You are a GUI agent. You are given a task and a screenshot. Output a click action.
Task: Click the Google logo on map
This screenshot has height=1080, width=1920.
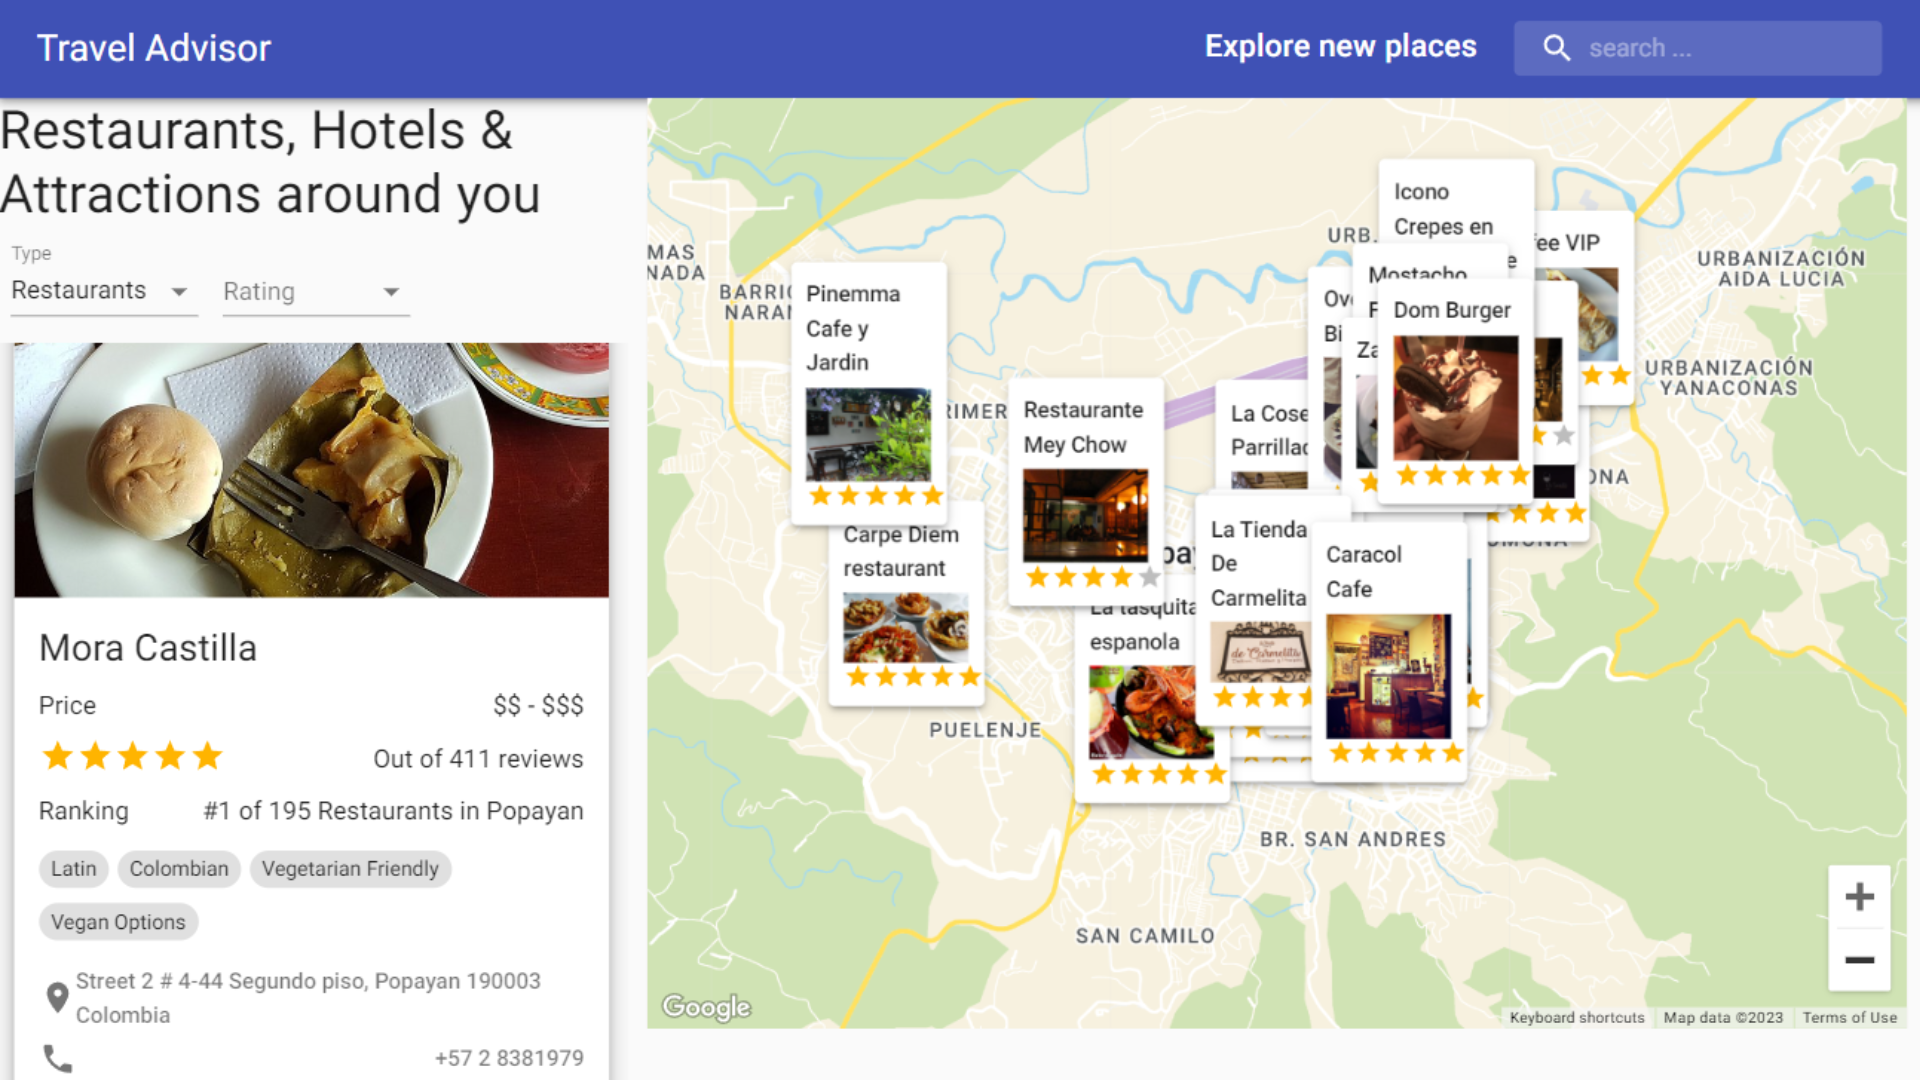click(706, 1006)
